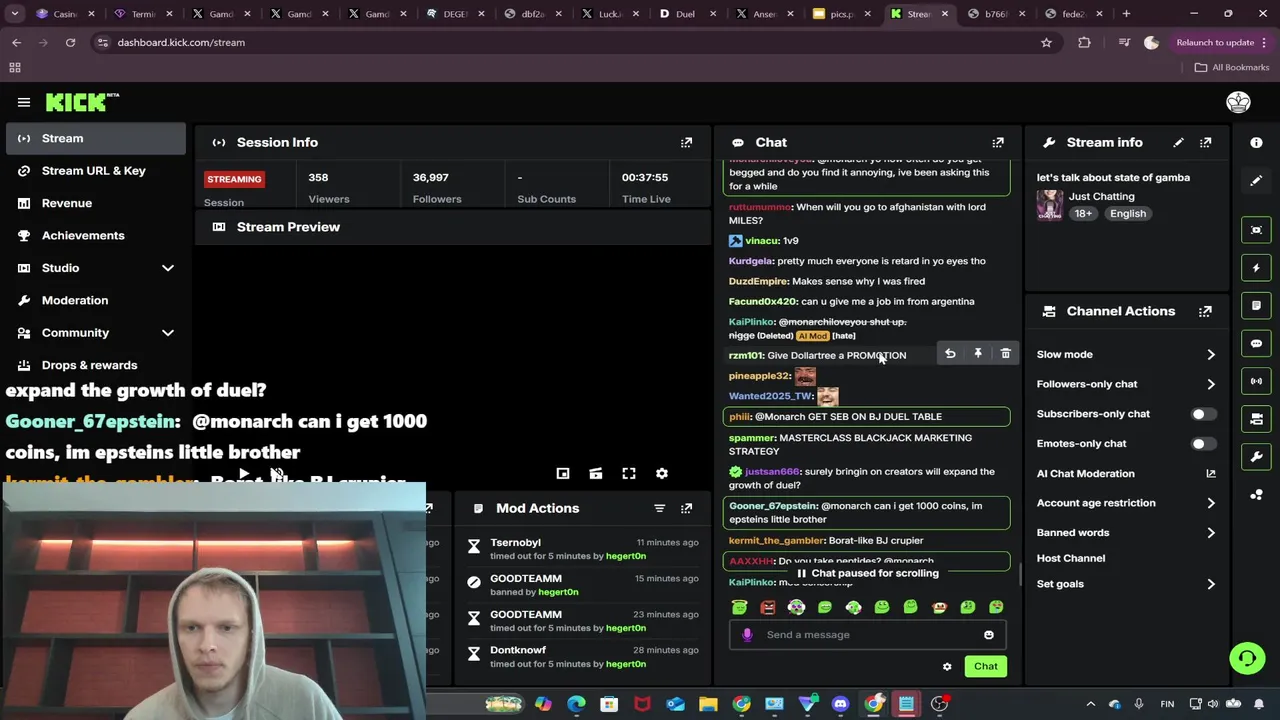The height and width of the screenshot is (720, 1280).
Task: Open the Moderation page
Action: 96,300
